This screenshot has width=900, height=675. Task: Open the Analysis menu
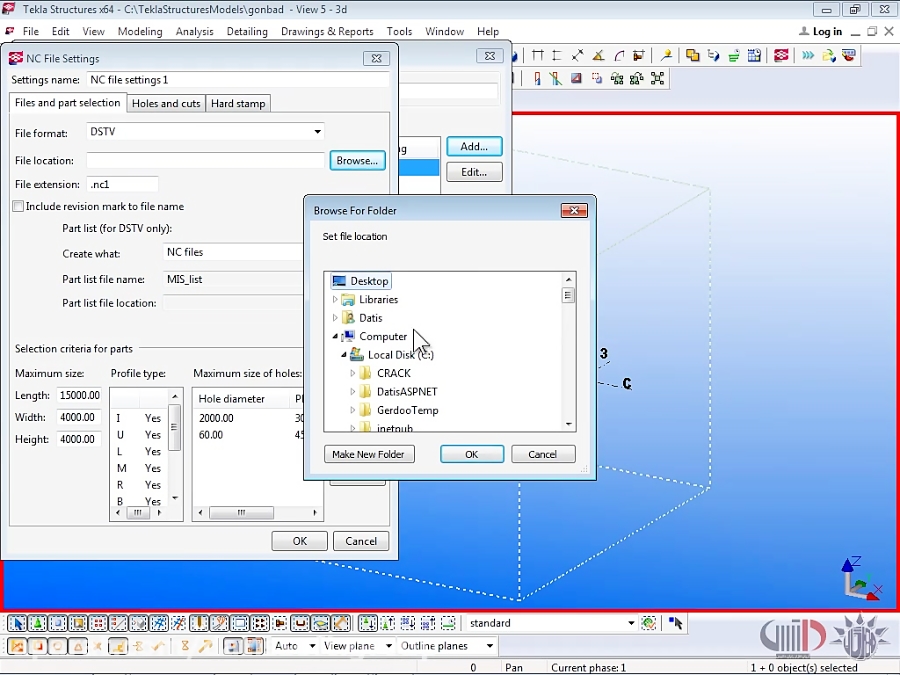(195, 32)
